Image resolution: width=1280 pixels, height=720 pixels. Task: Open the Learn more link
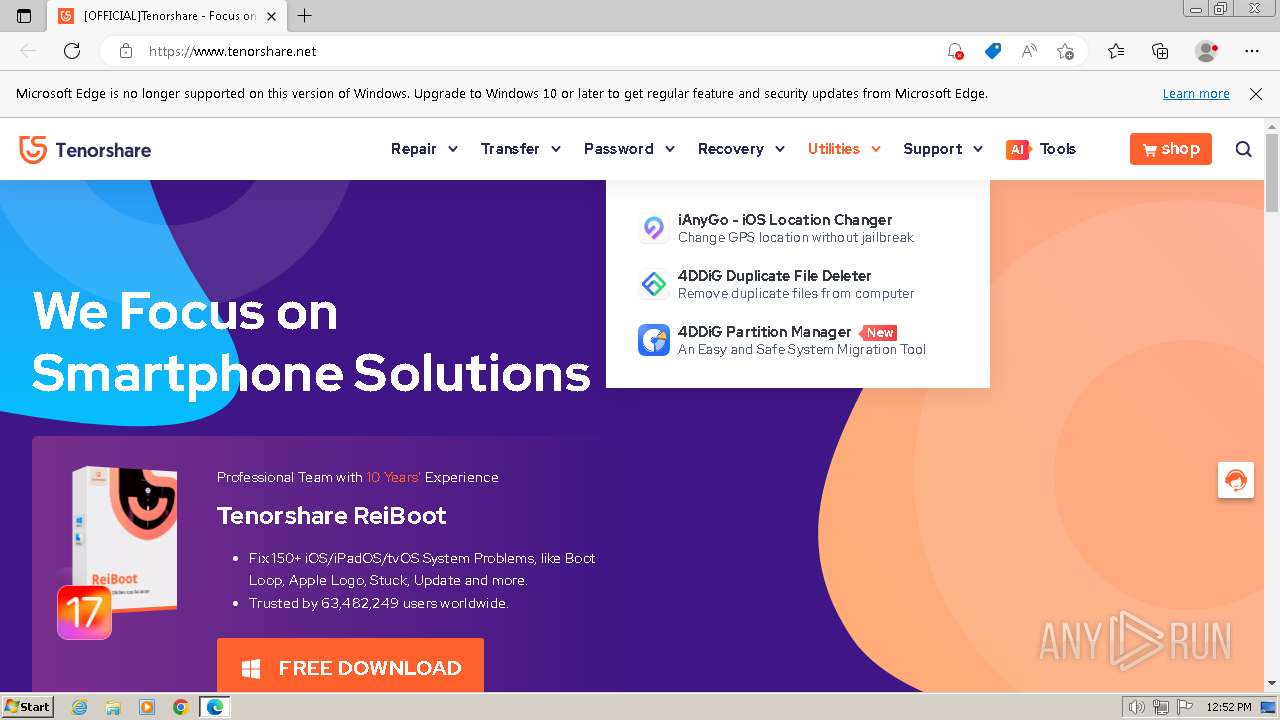(x=1196, y=93)
